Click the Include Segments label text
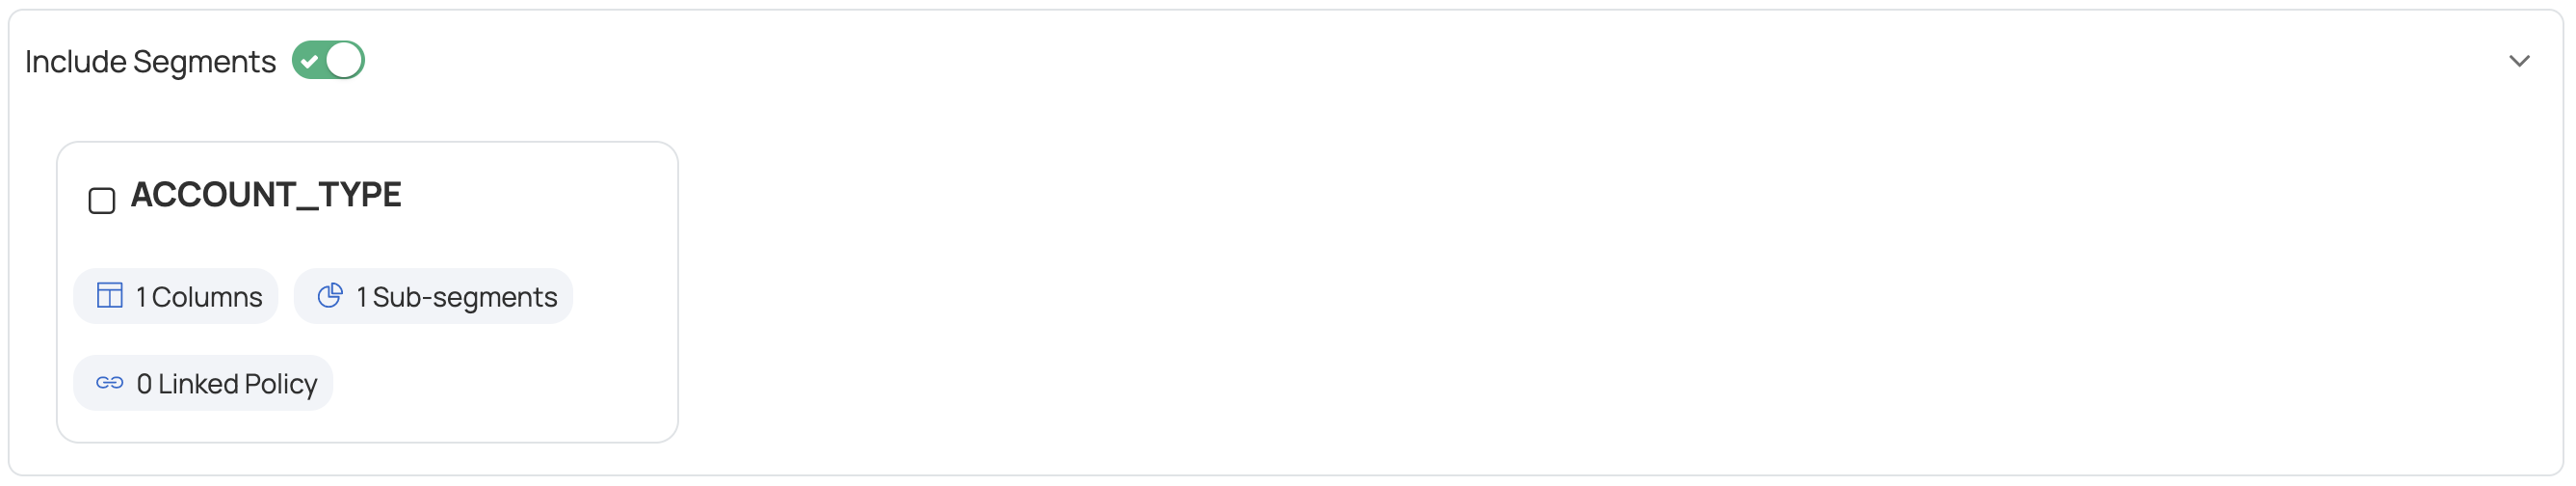The image size is (2576, 486). (x=150, y=62)
